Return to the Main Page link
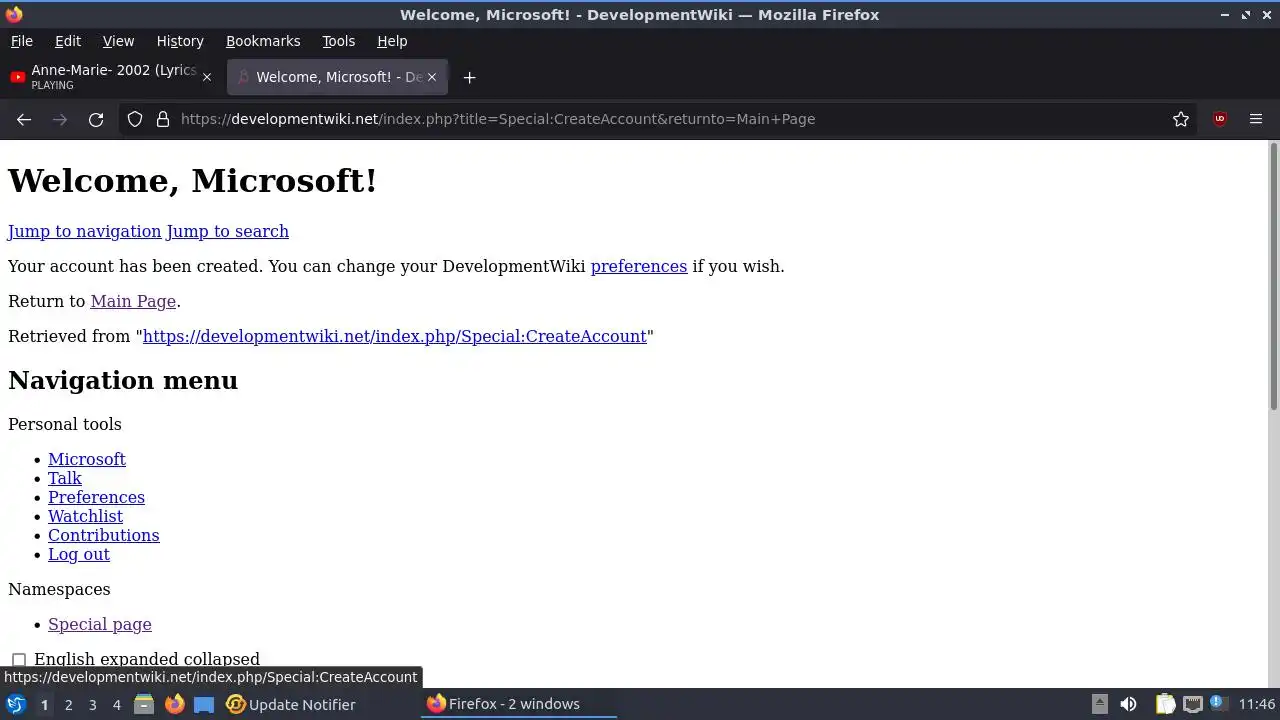 [x=133, y=301]
